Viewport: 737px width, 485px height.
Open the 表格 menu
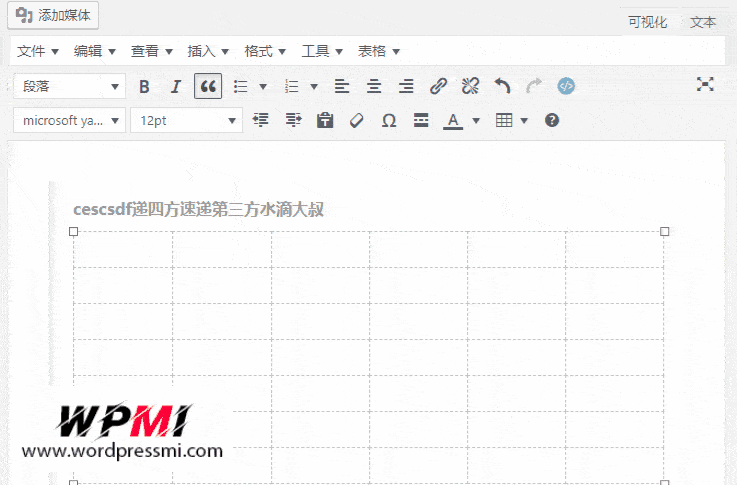tap(379, 51)
